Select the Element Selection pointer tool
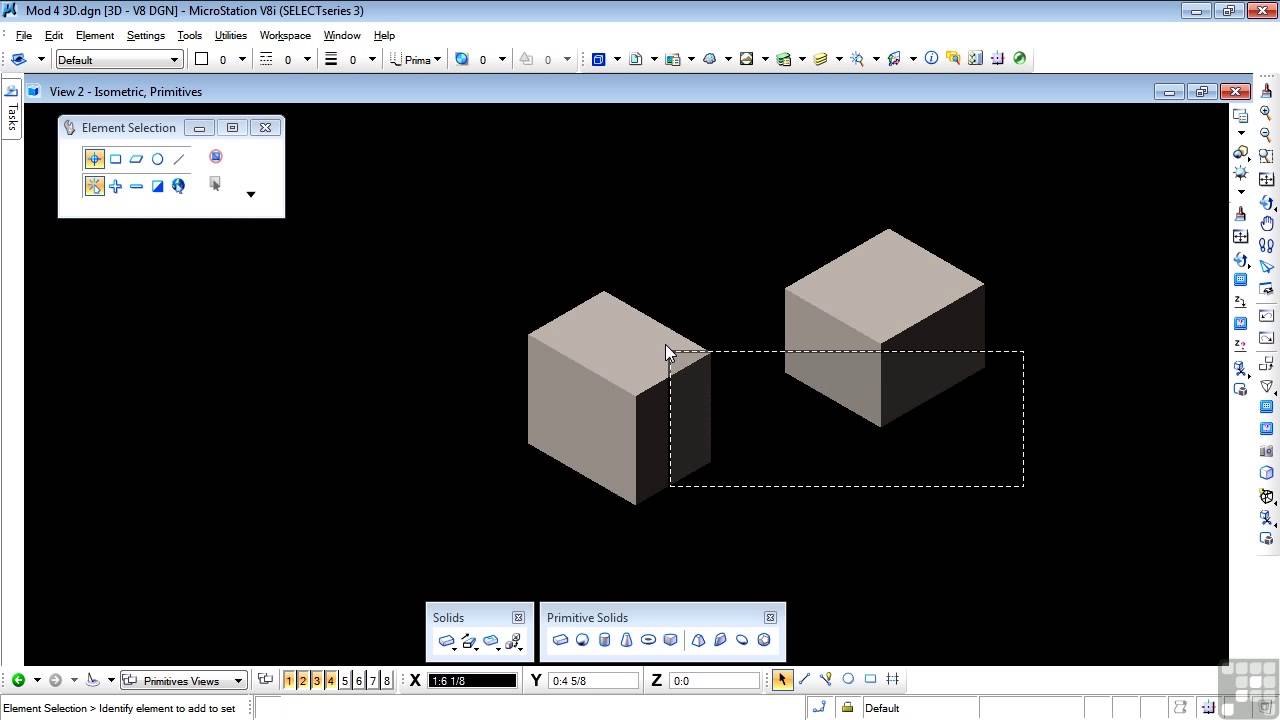1280x720 pixels. click(782, 679)
